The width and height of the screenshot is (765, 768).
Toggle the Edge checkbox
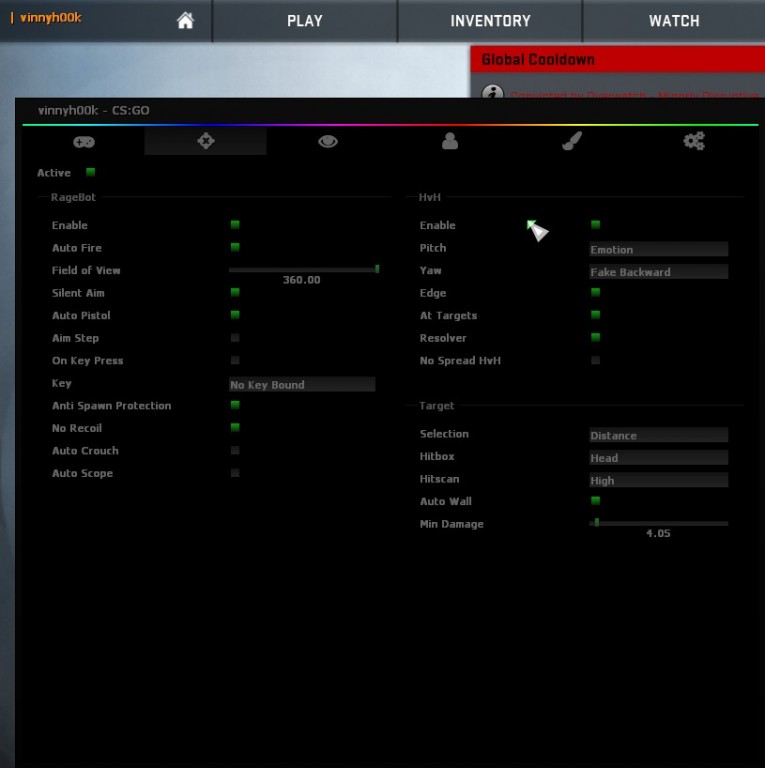tap(596, 292)
